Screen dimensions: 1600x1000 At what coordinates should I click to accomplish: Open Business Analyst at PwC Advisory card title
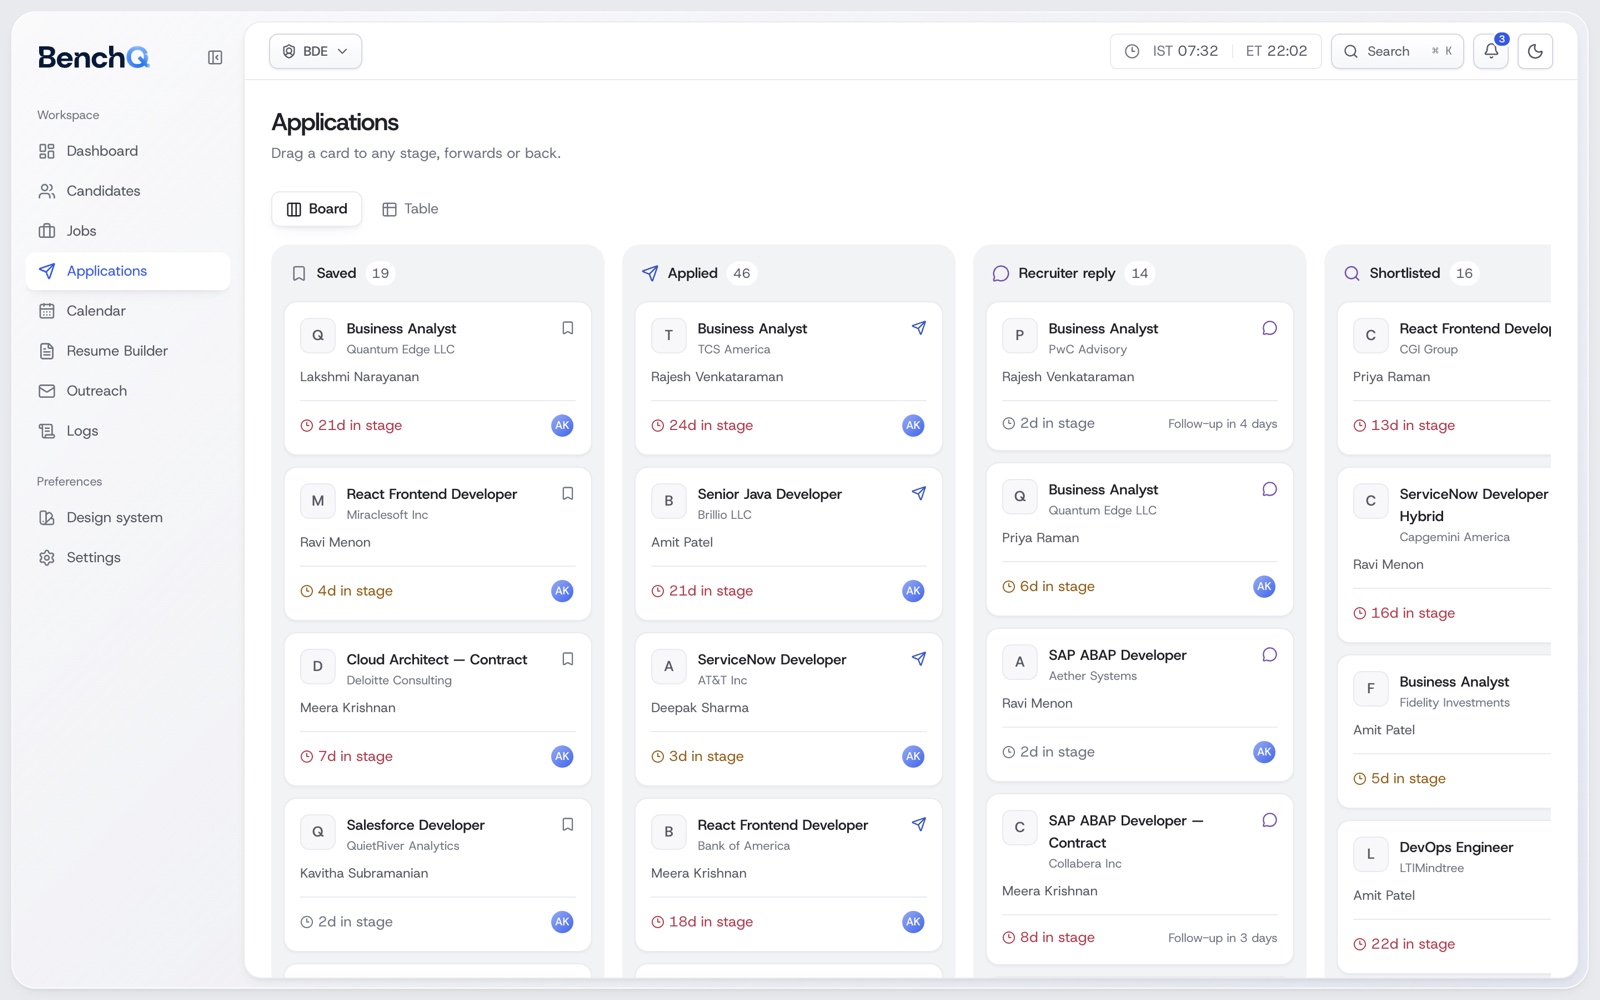coord(1103,328)
